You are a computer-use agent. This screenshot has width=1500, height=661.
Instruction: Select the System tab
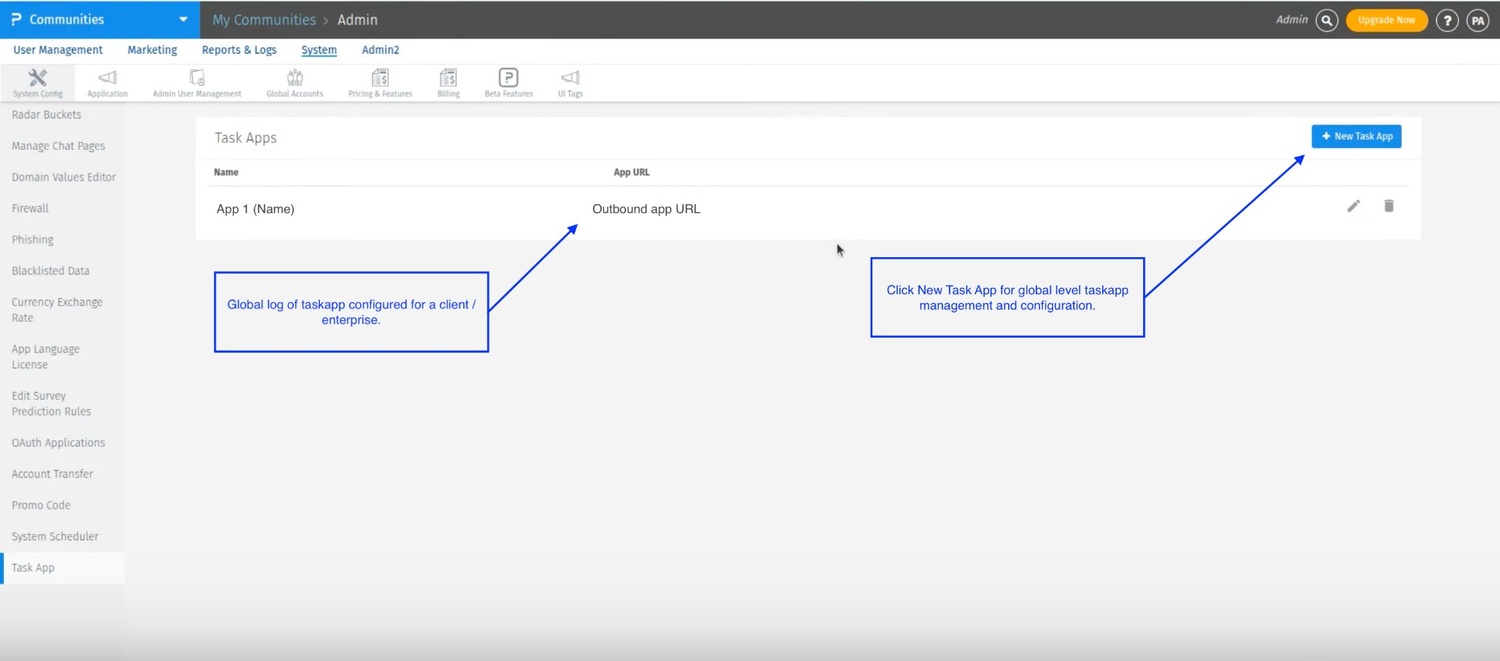[x=319, y=50]
